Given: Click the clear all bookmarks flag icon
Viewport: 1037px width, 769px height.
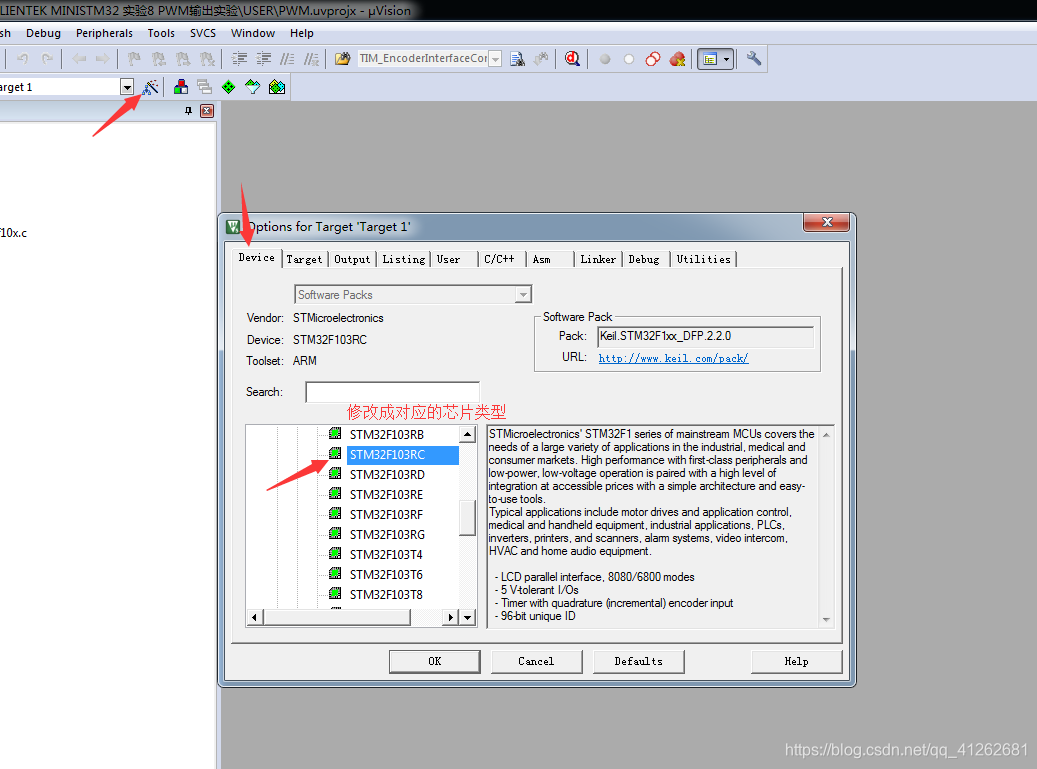Looking at the screenshot, I should click(208, 59).
